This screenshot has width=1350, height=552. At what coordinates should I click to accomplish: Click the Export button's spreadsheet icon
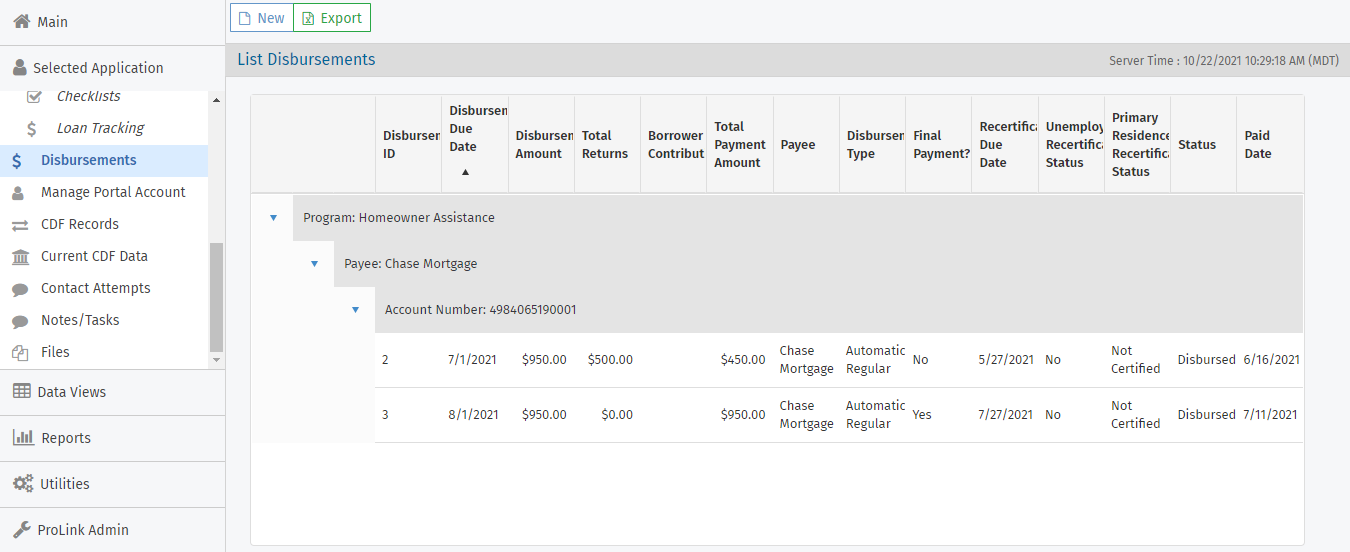[308, 18]
